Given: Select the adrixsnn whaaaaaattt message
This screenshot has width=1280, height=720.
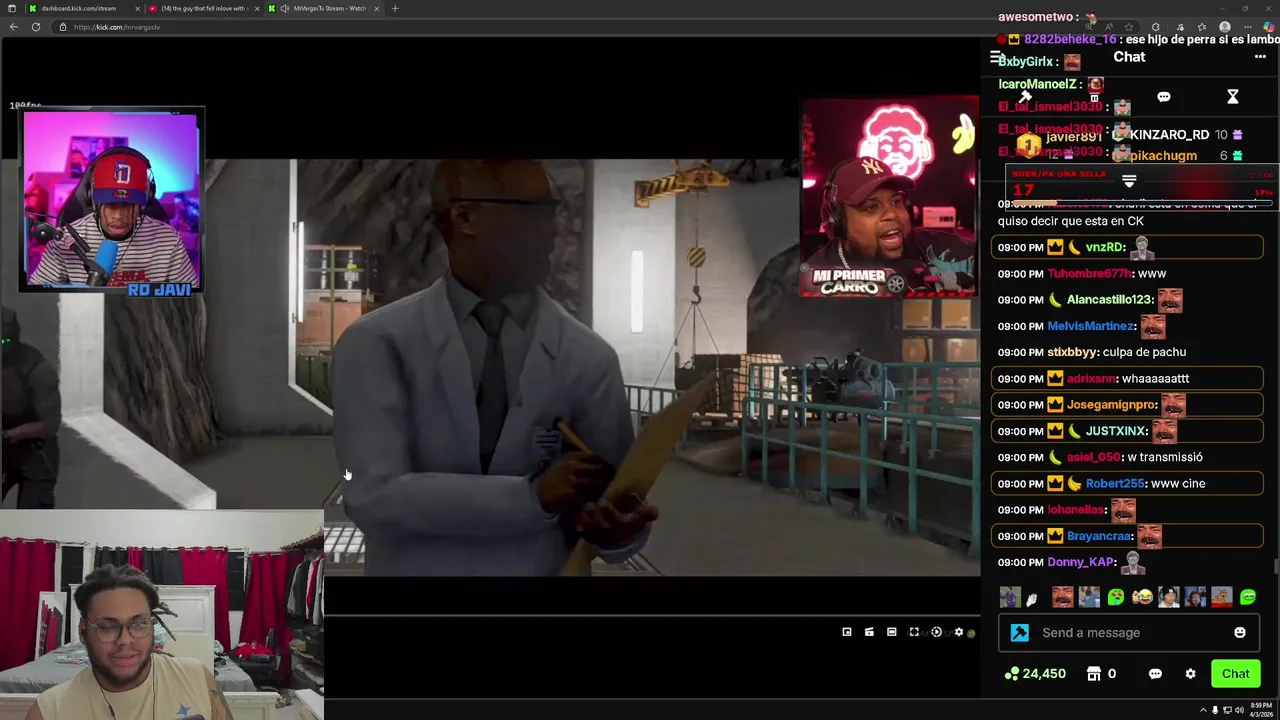Looking at the screenshot, I should (1127, 378).
